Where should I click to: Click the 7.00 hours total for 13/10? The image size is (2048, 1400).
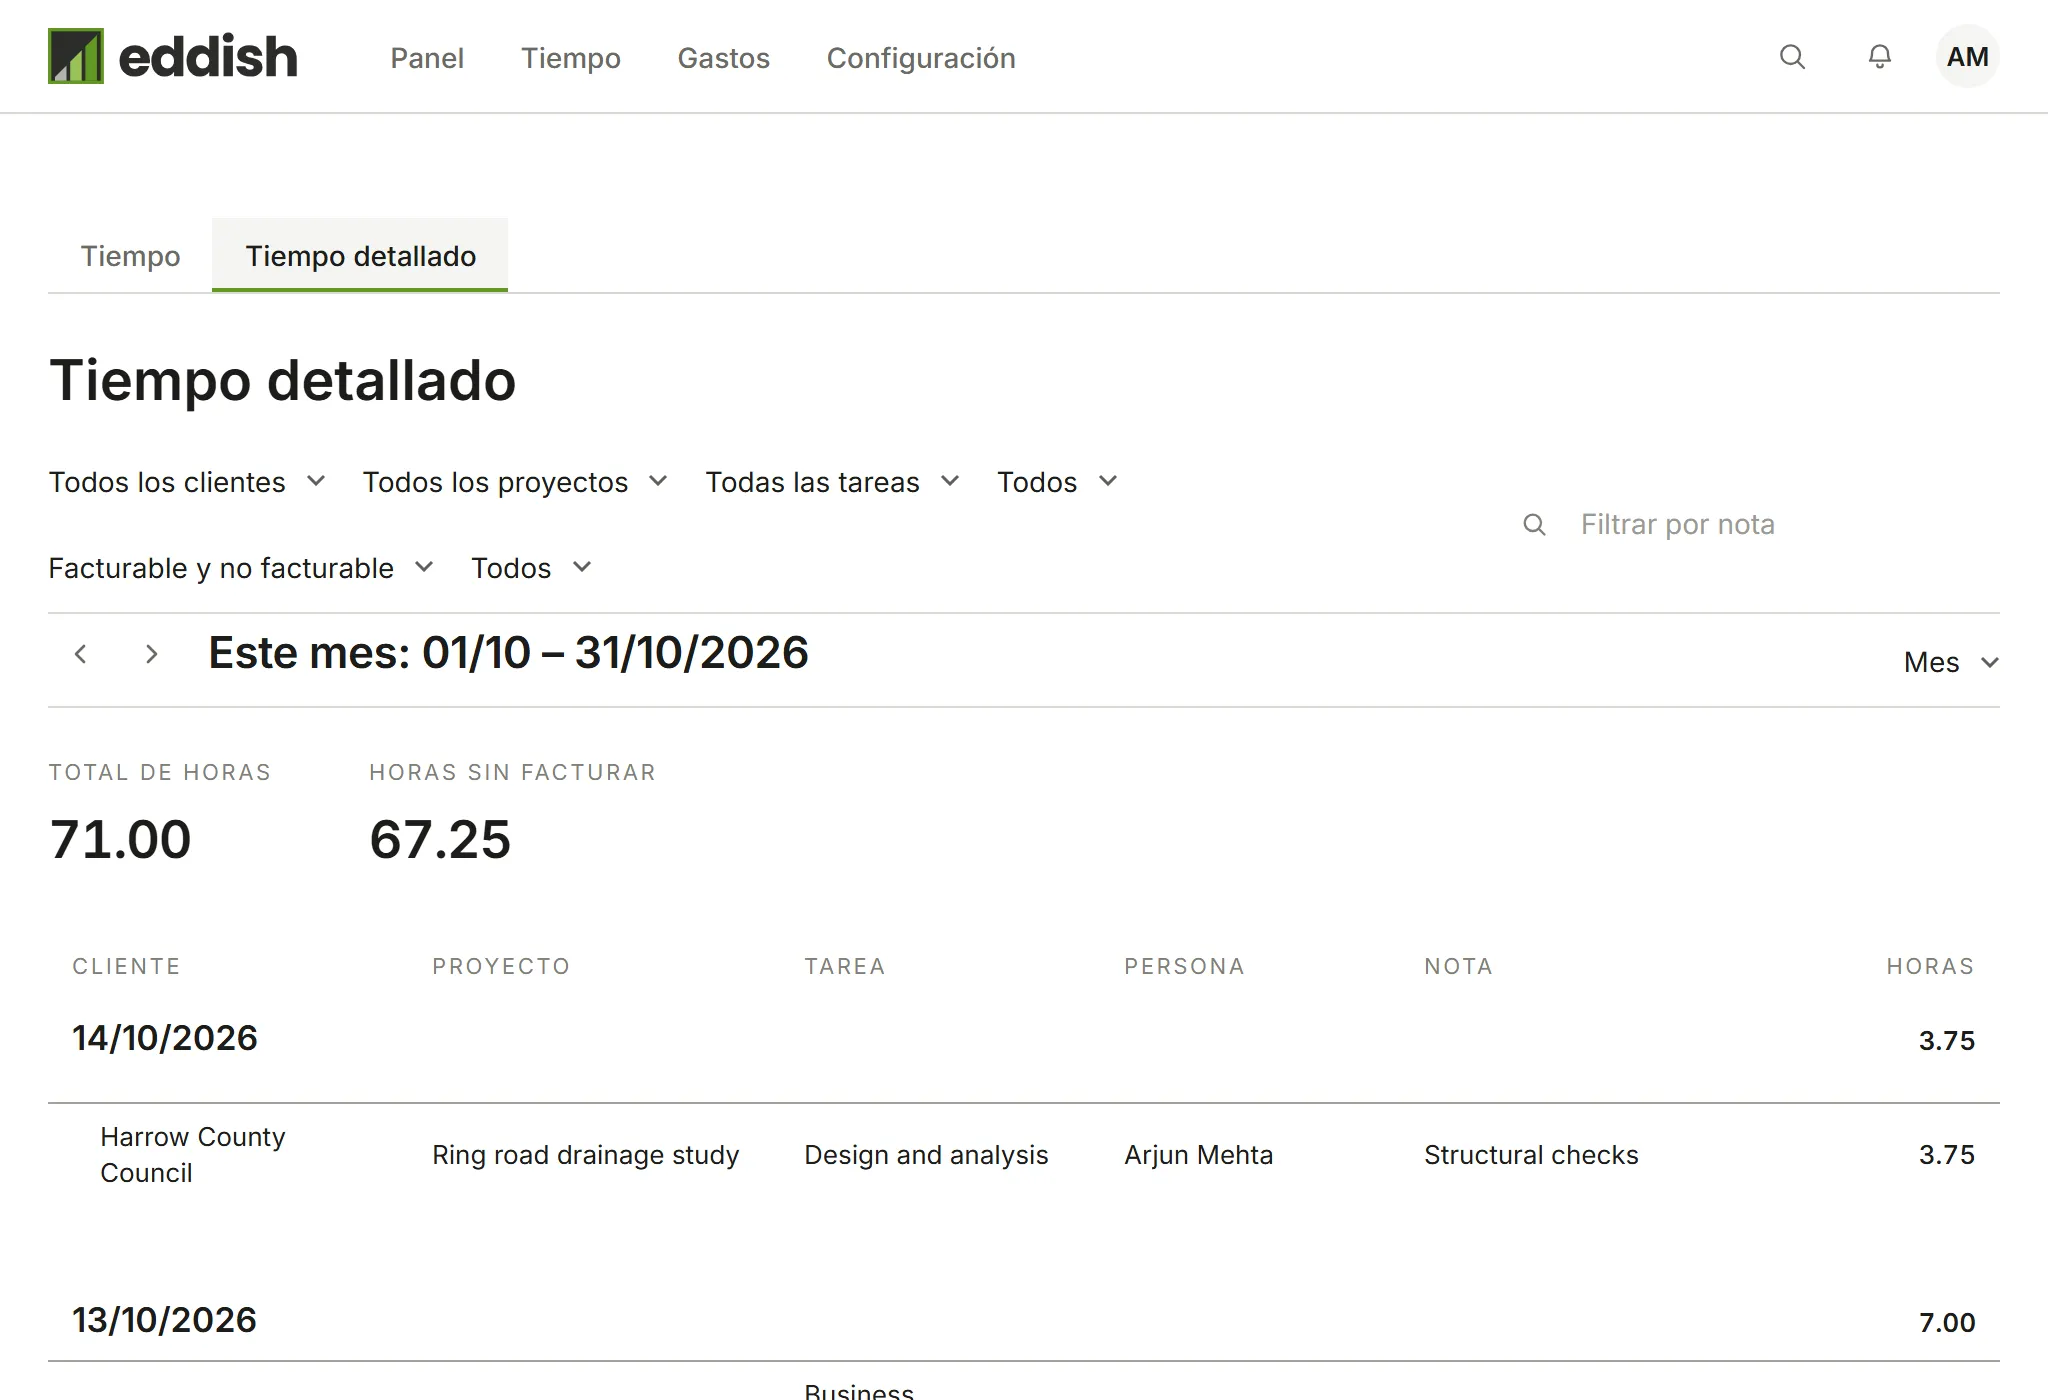point(1947,1322)
